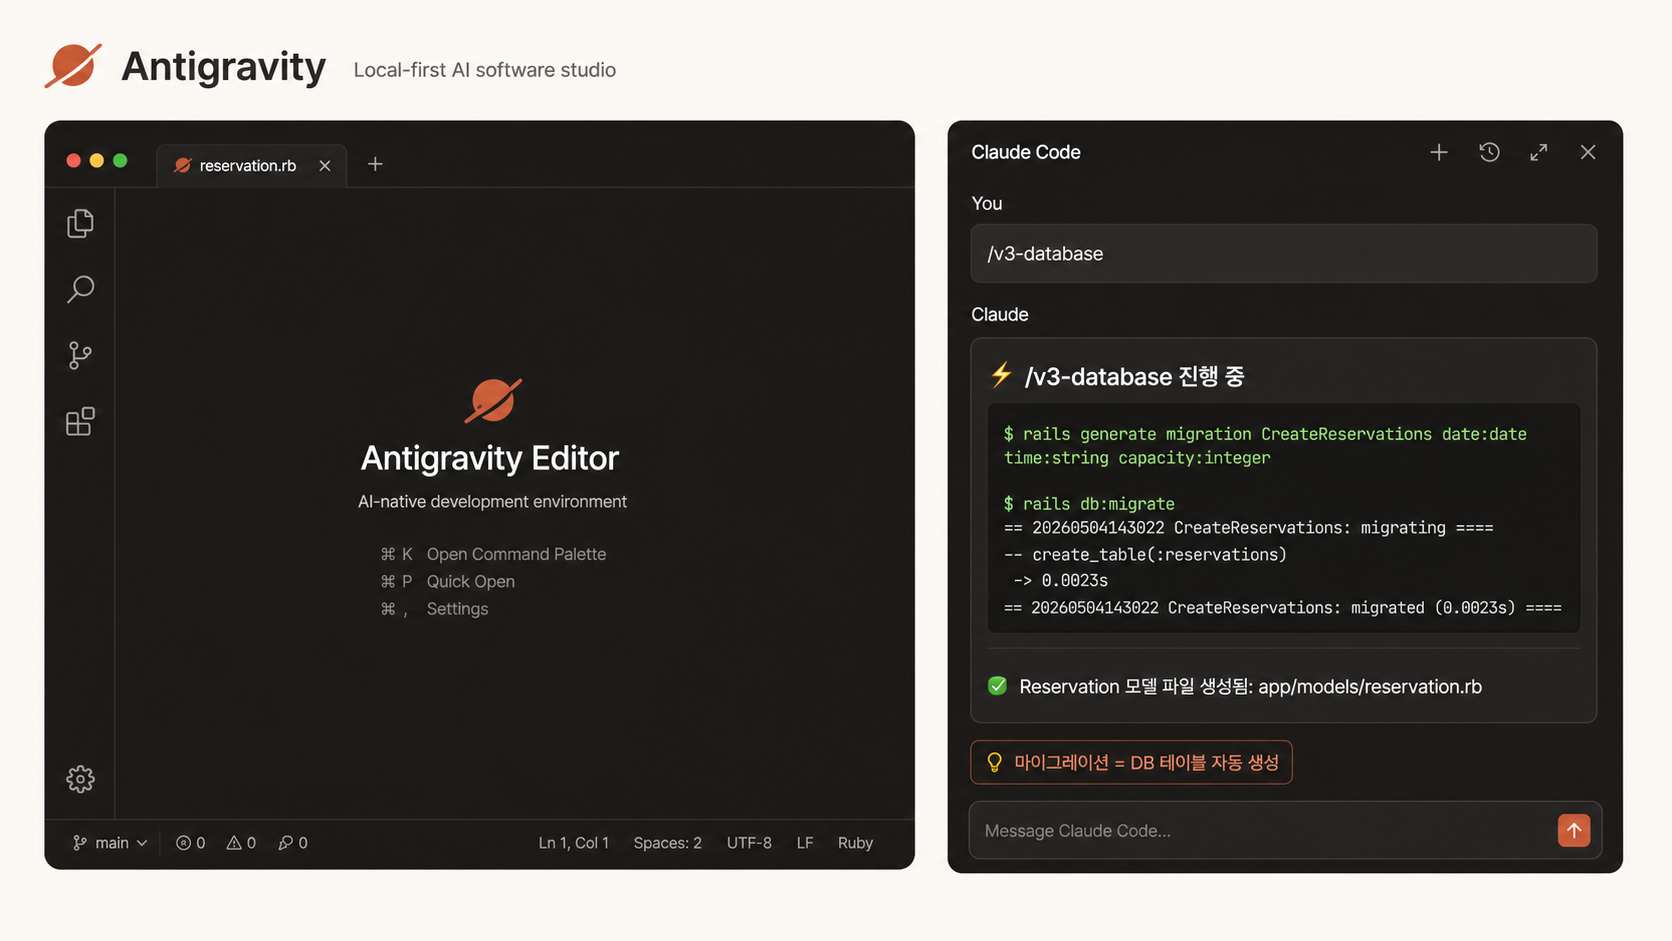Click the create_table(:reservations) output line
Screen dimensions: 1672x941
click(x=1145, y=554)
